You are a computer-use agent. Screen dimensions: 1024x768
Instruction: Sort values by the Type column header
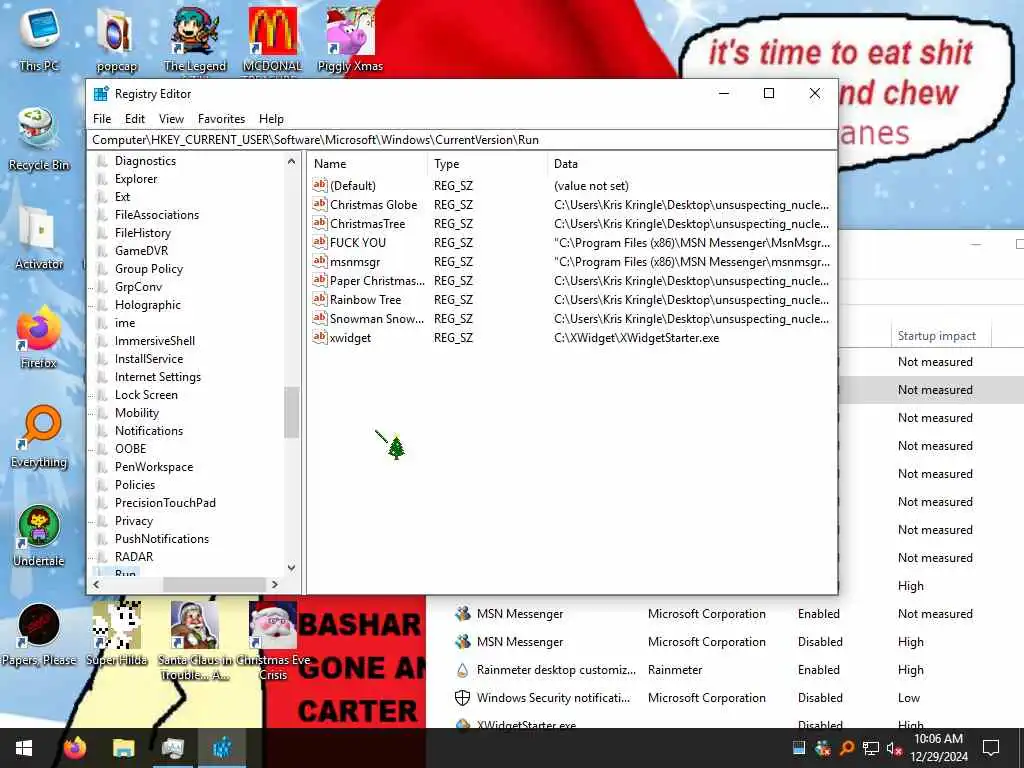487,164
